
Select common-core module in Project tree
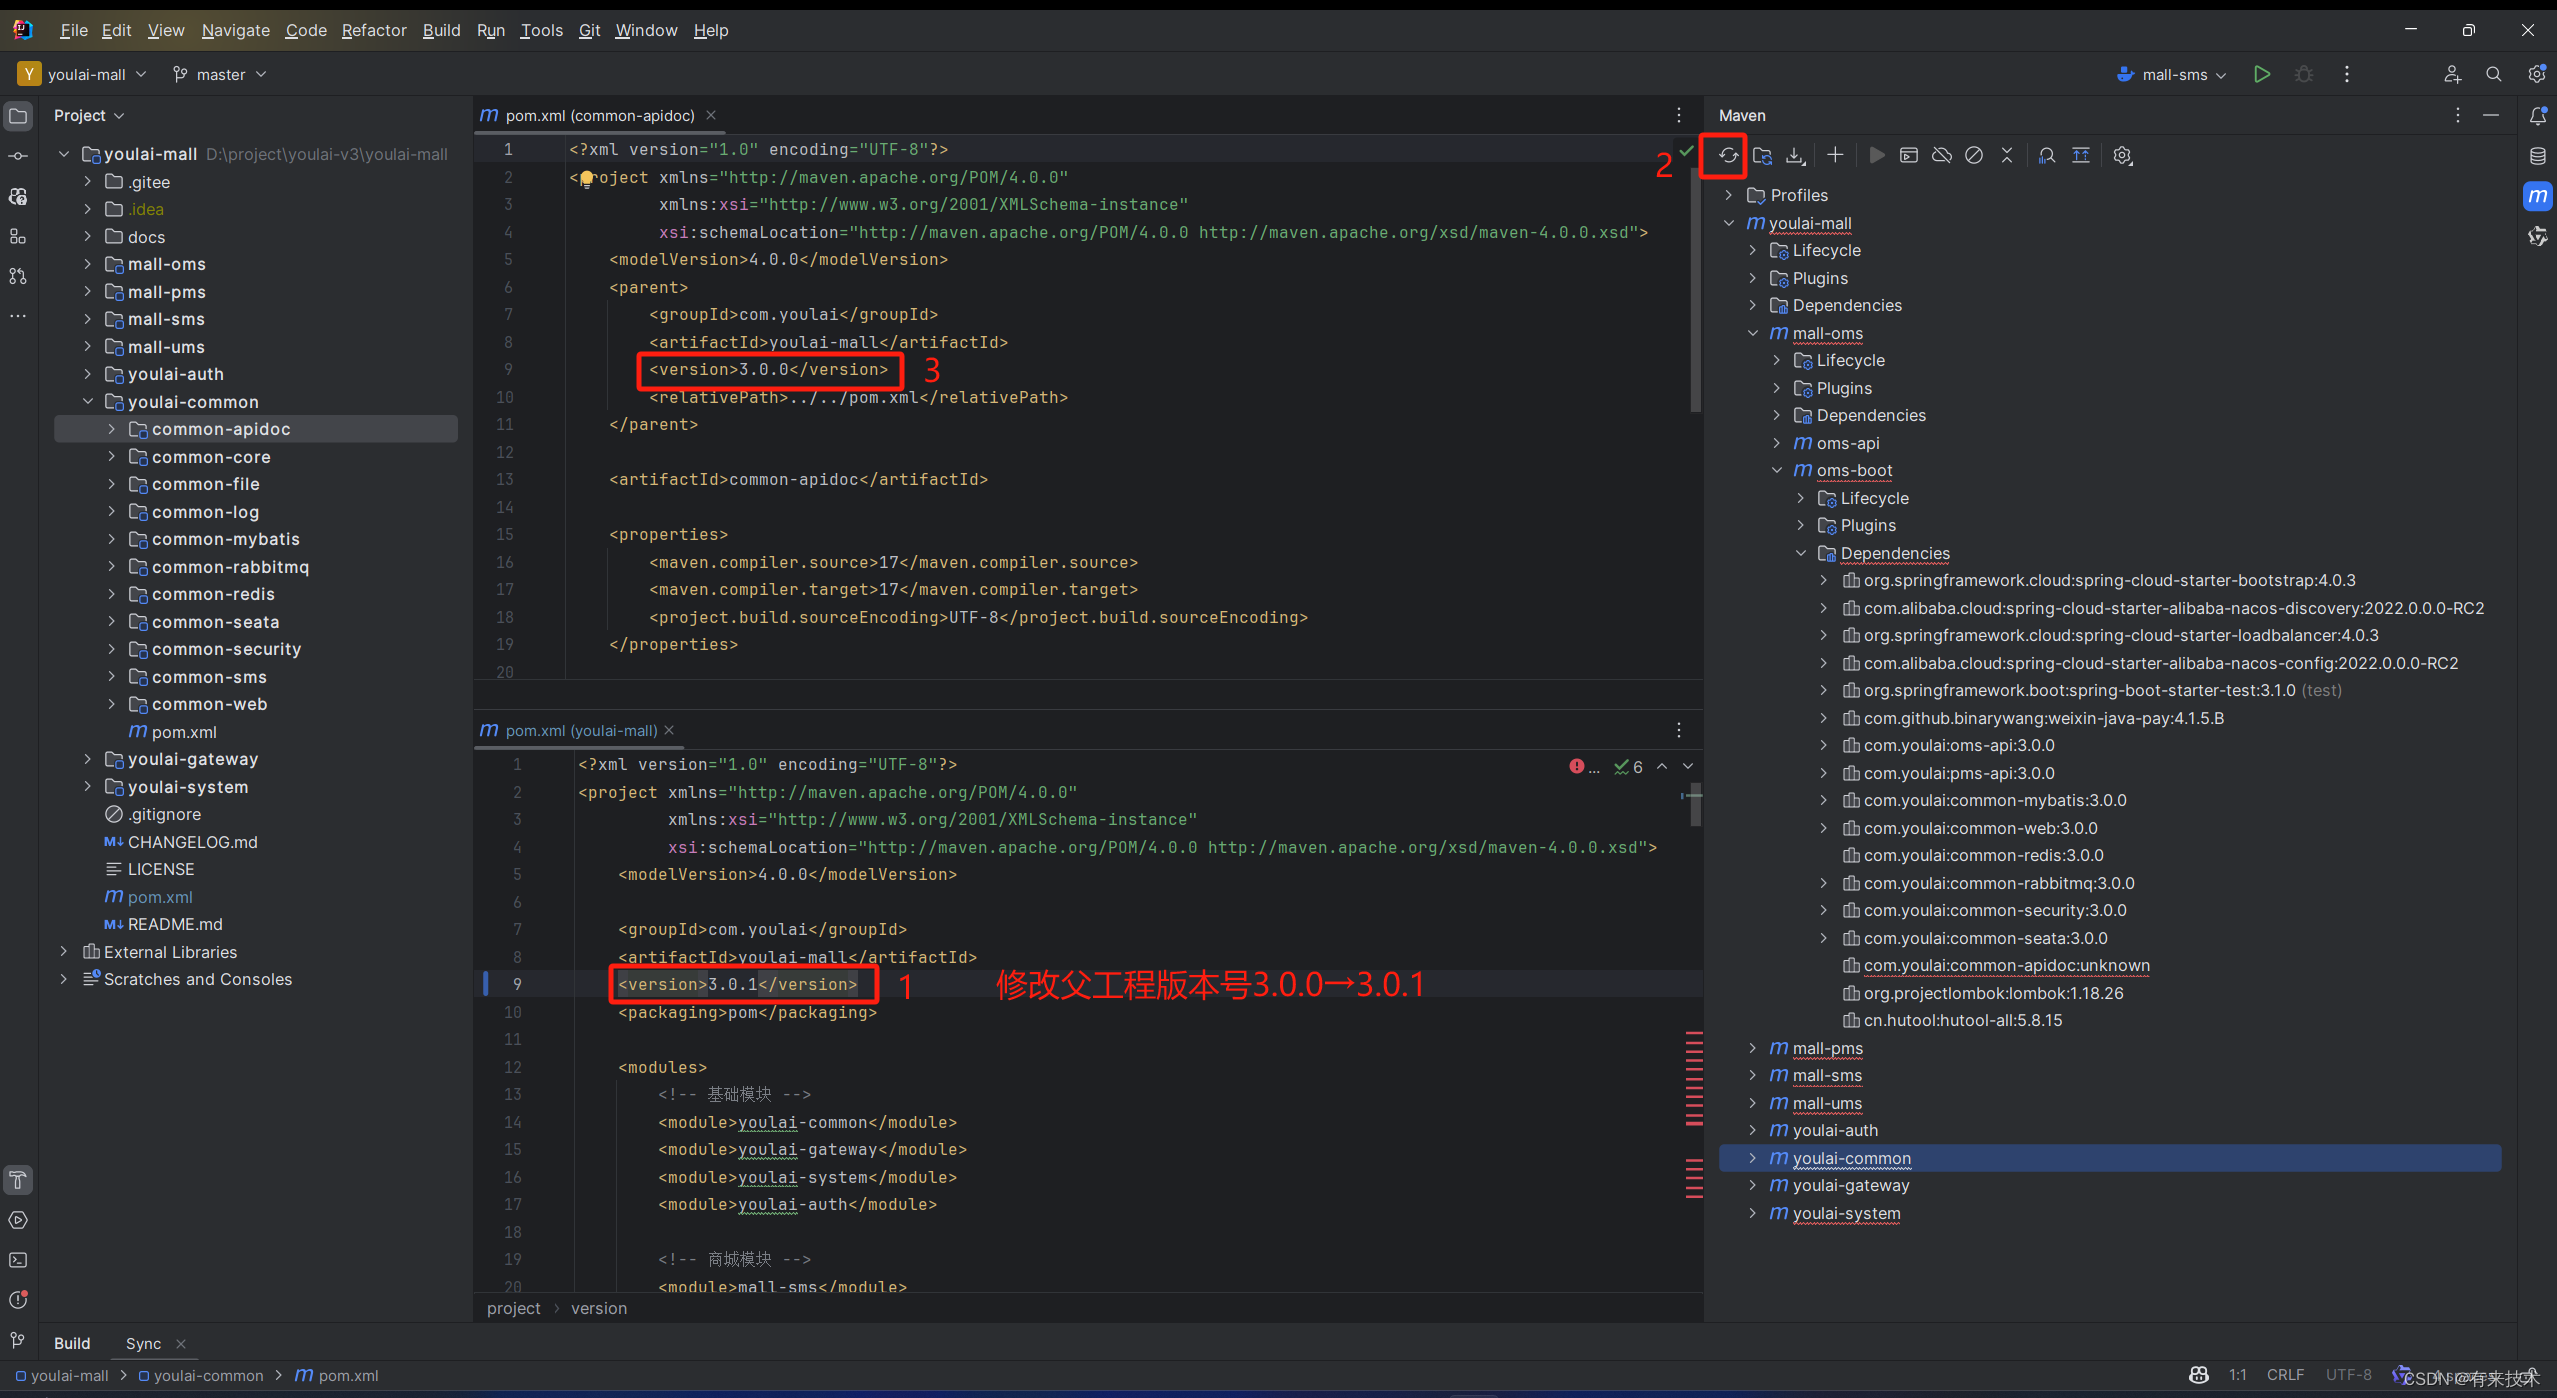(211, 457)
